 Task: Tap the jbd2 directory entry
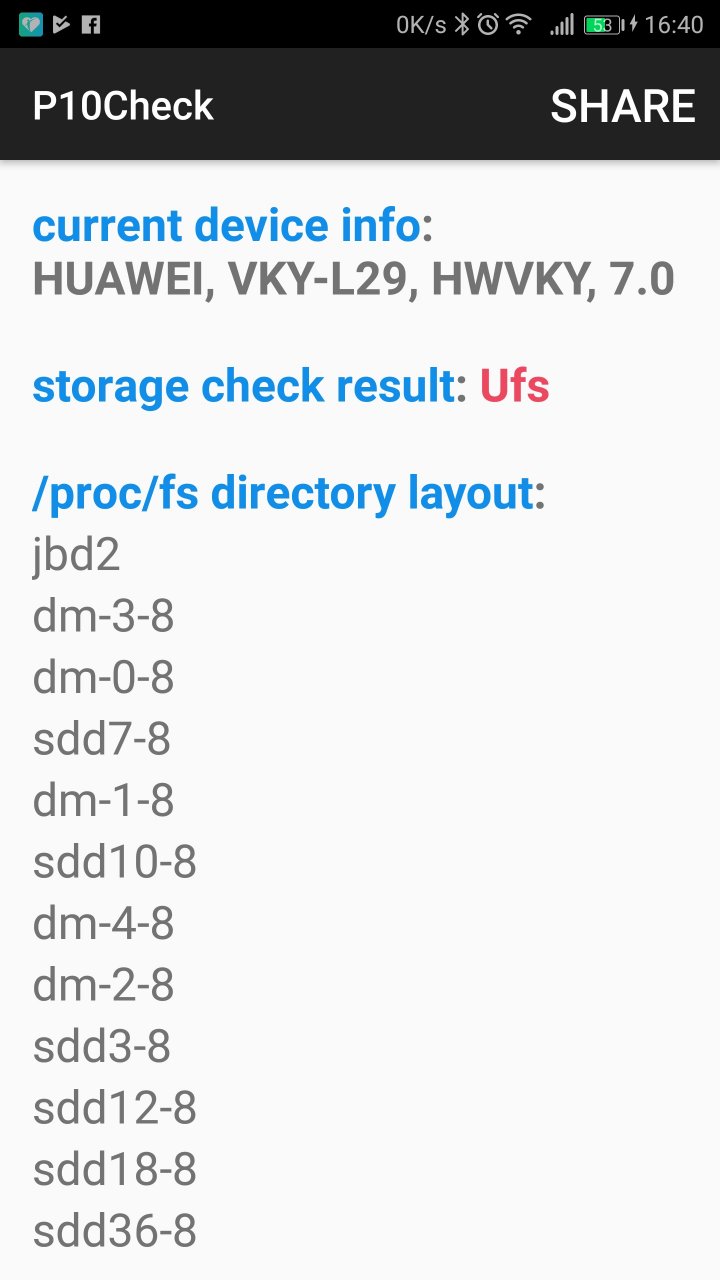(x=76, y=556)
